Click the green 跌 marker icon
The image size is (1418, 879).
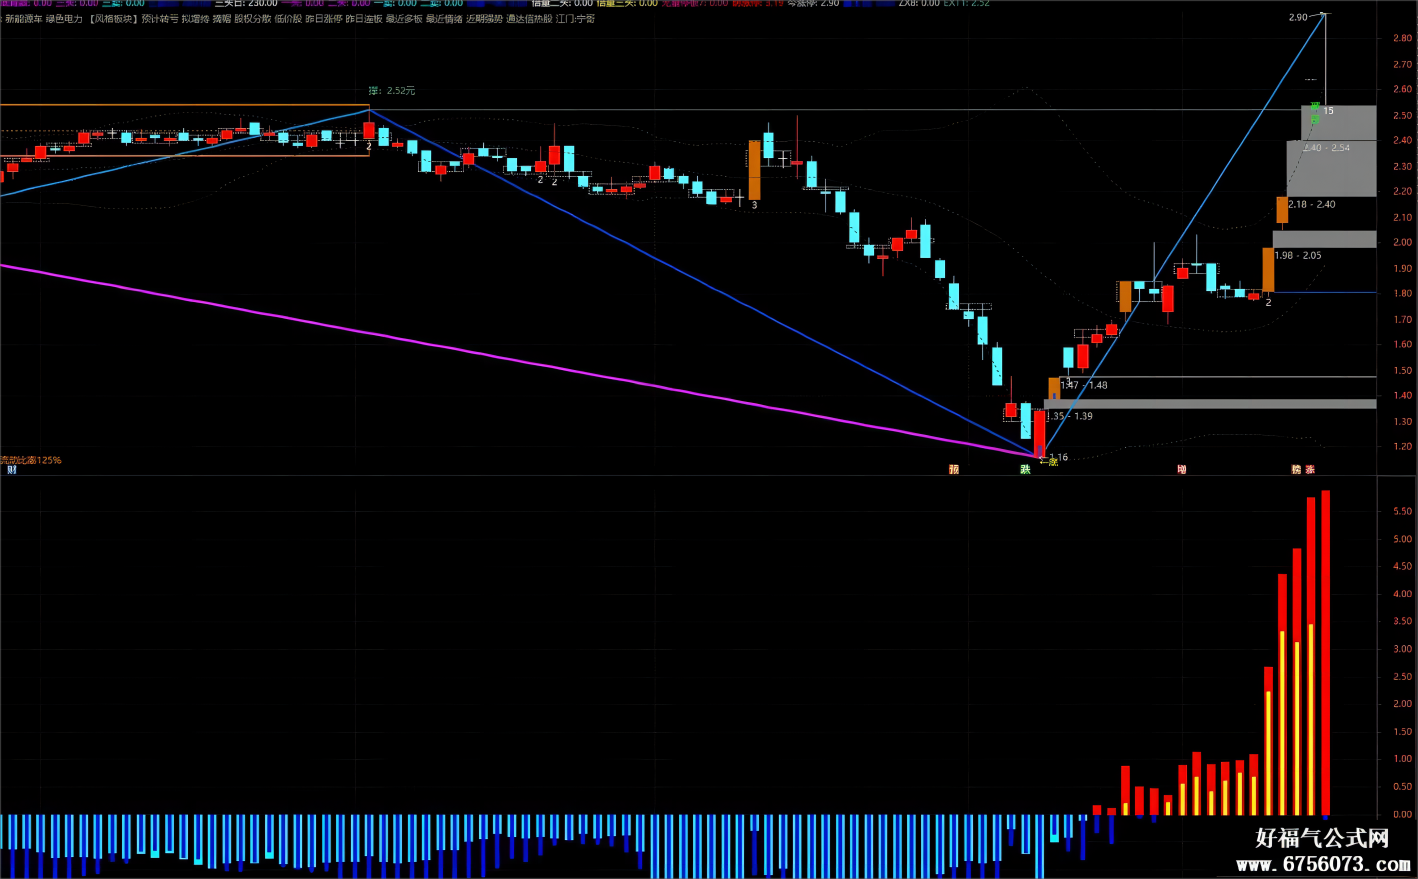coord(1025,469)
